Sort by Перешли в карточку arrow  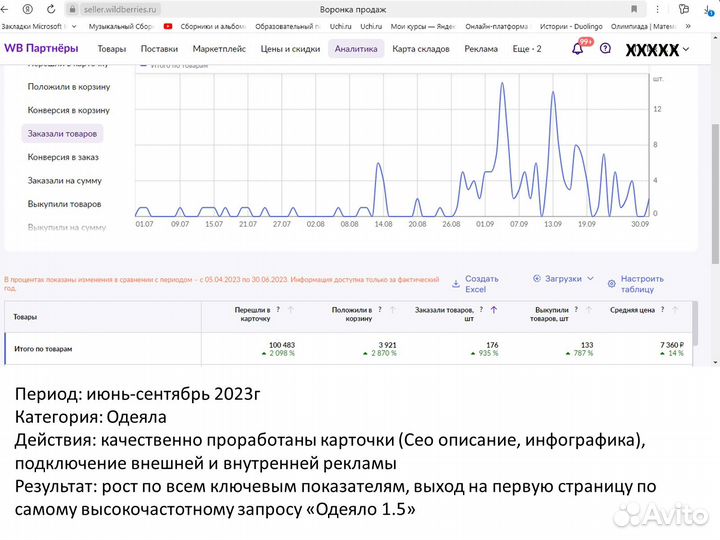click(x=291, y=310)
